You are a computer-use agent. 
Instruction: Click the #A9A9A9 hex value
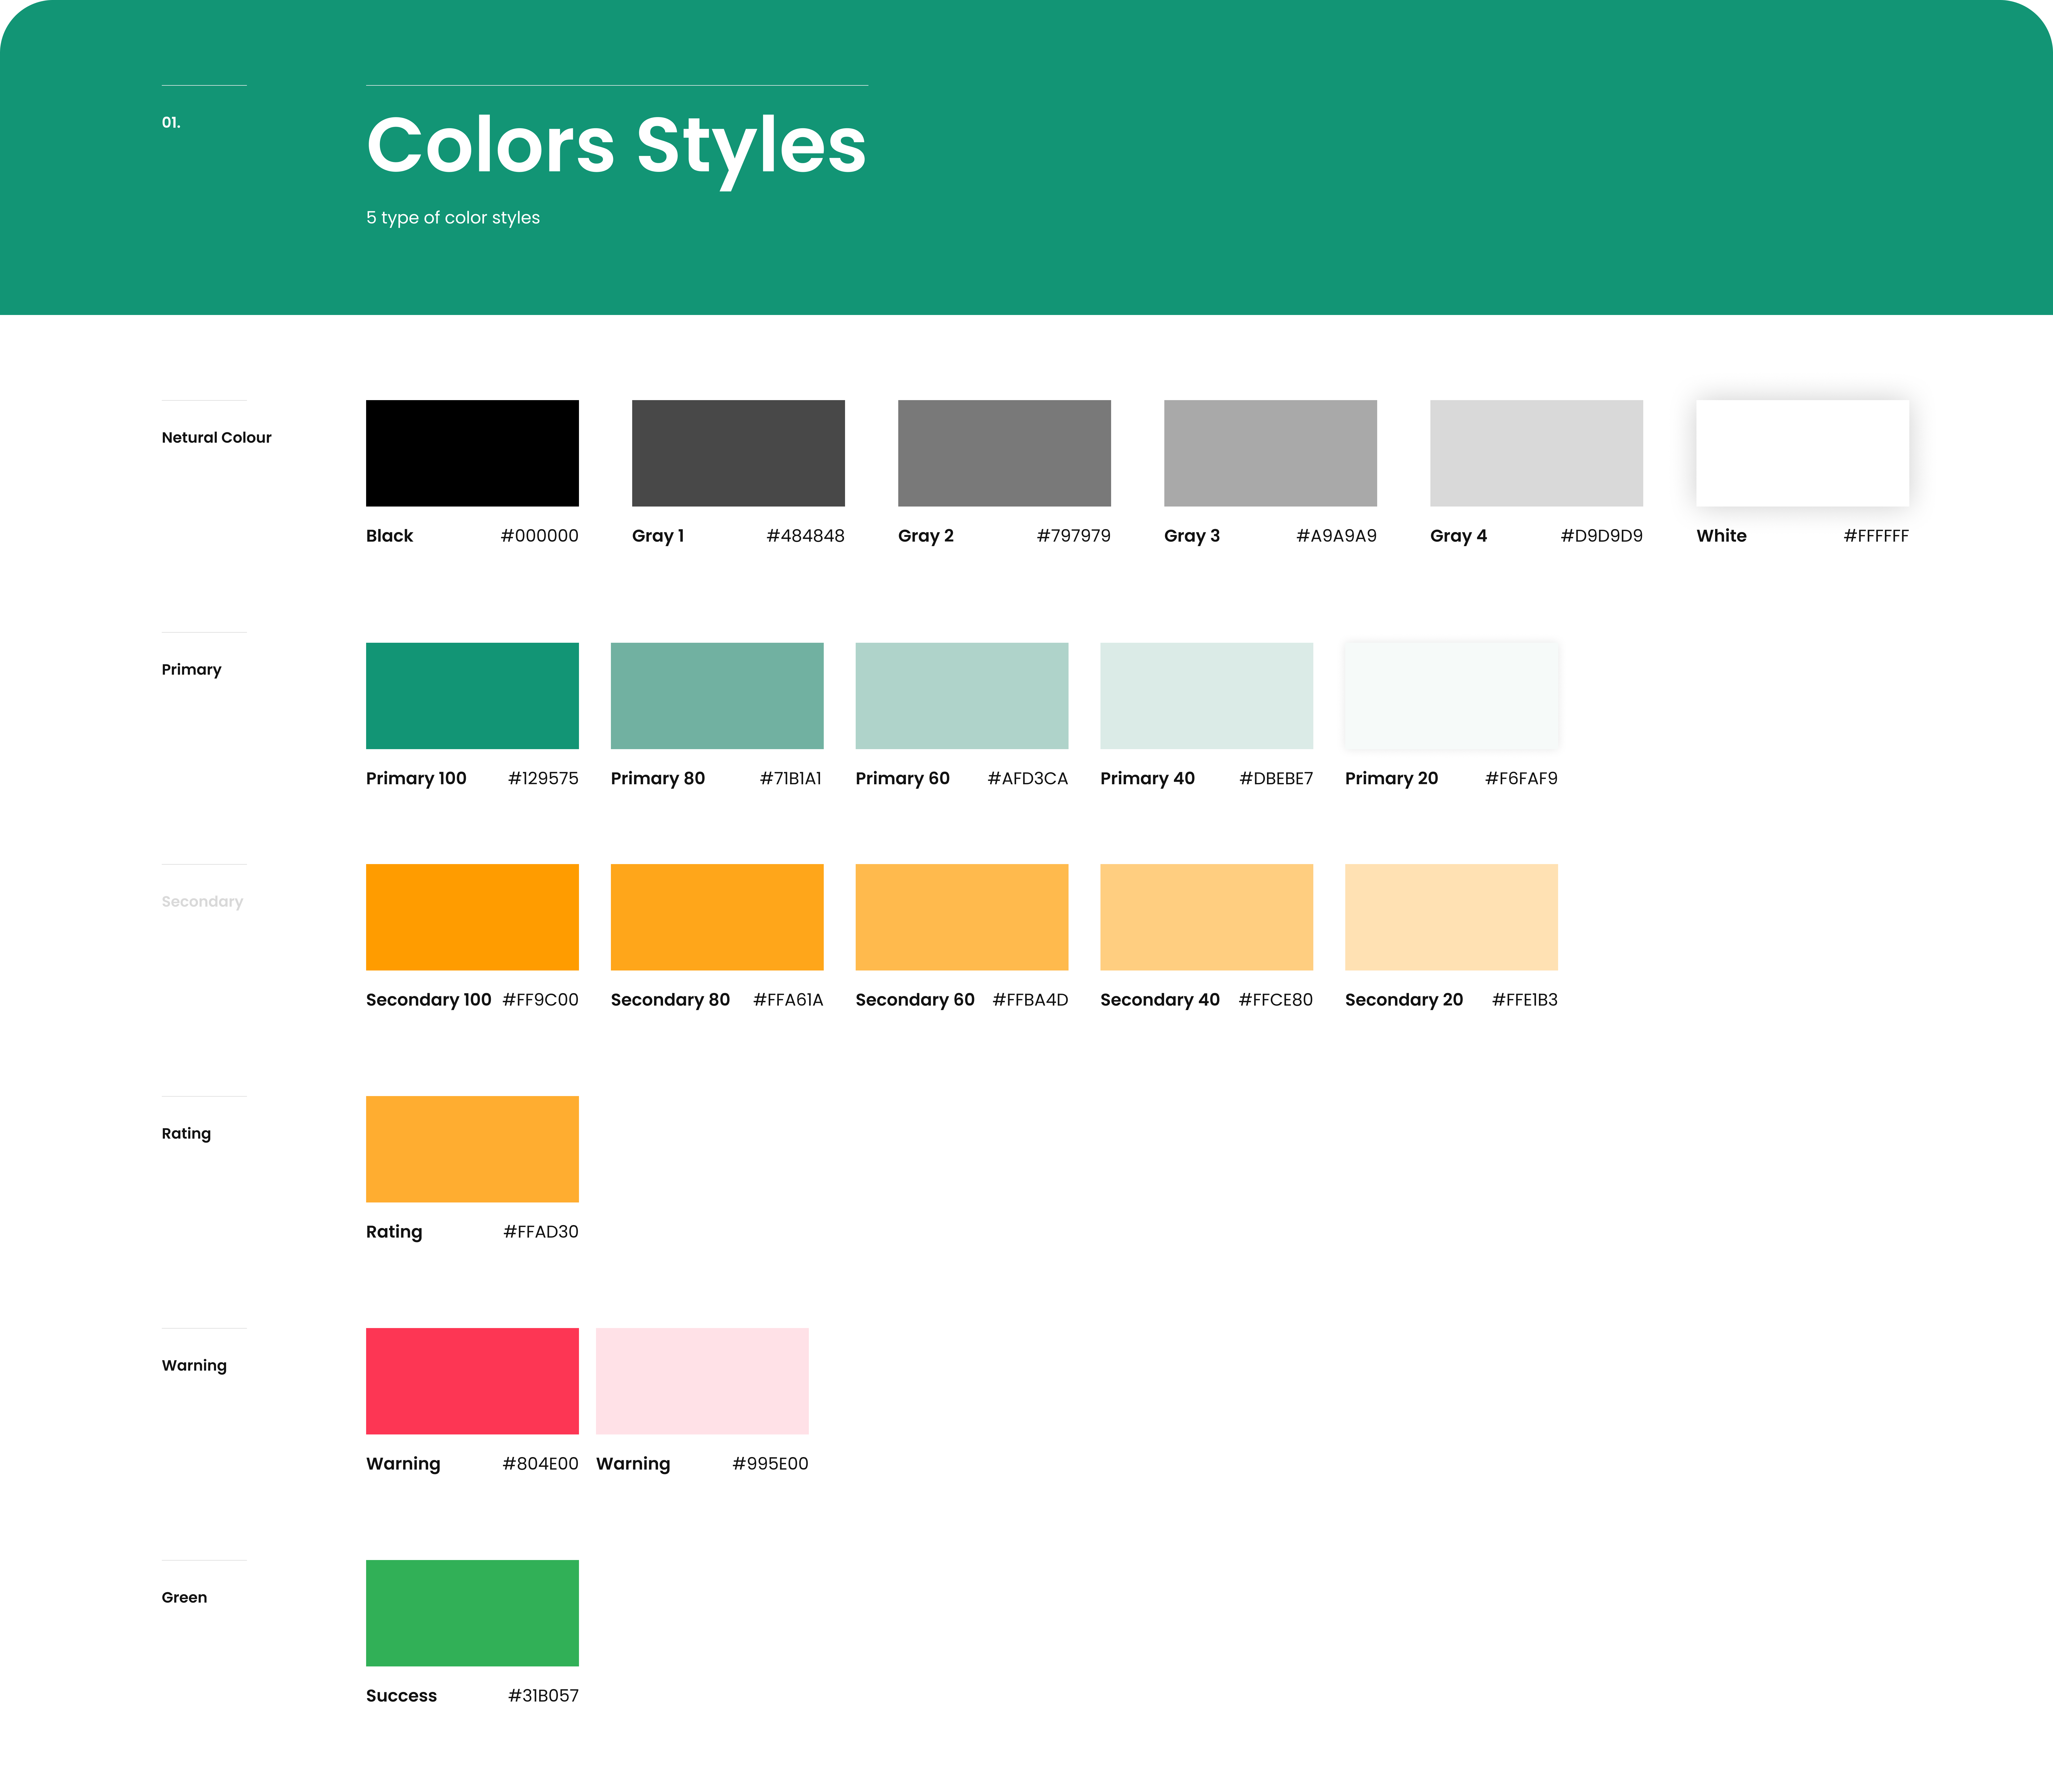click(1337, 536)
